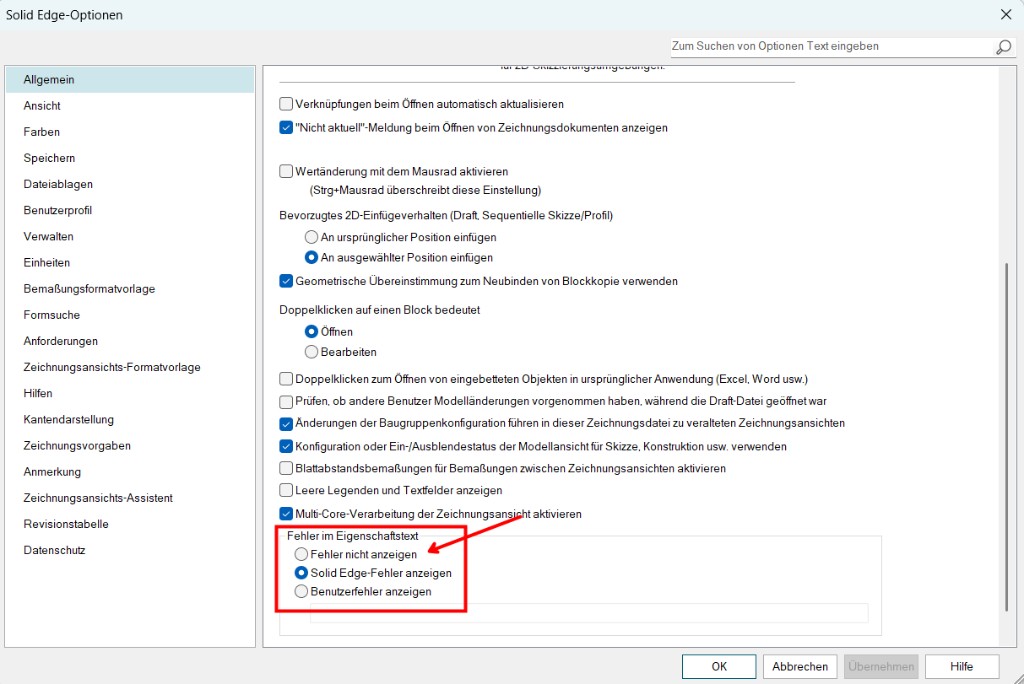
Task: Select Solid Edge-Fehler anzeigen
Action: [301, 573]
